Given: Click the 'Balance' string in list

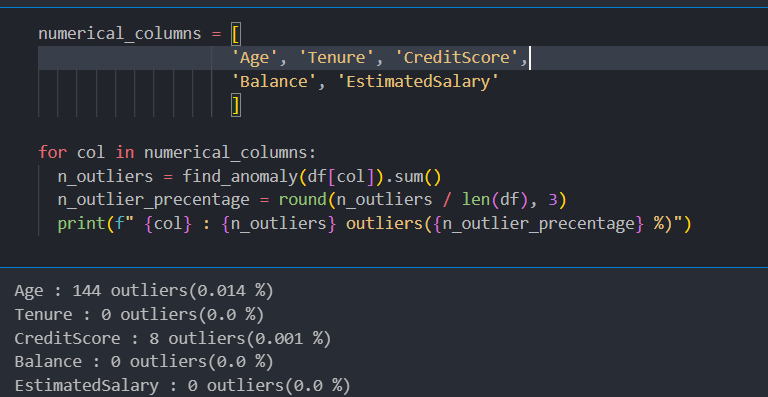Looking at the screenshot, I should point(274,81).
